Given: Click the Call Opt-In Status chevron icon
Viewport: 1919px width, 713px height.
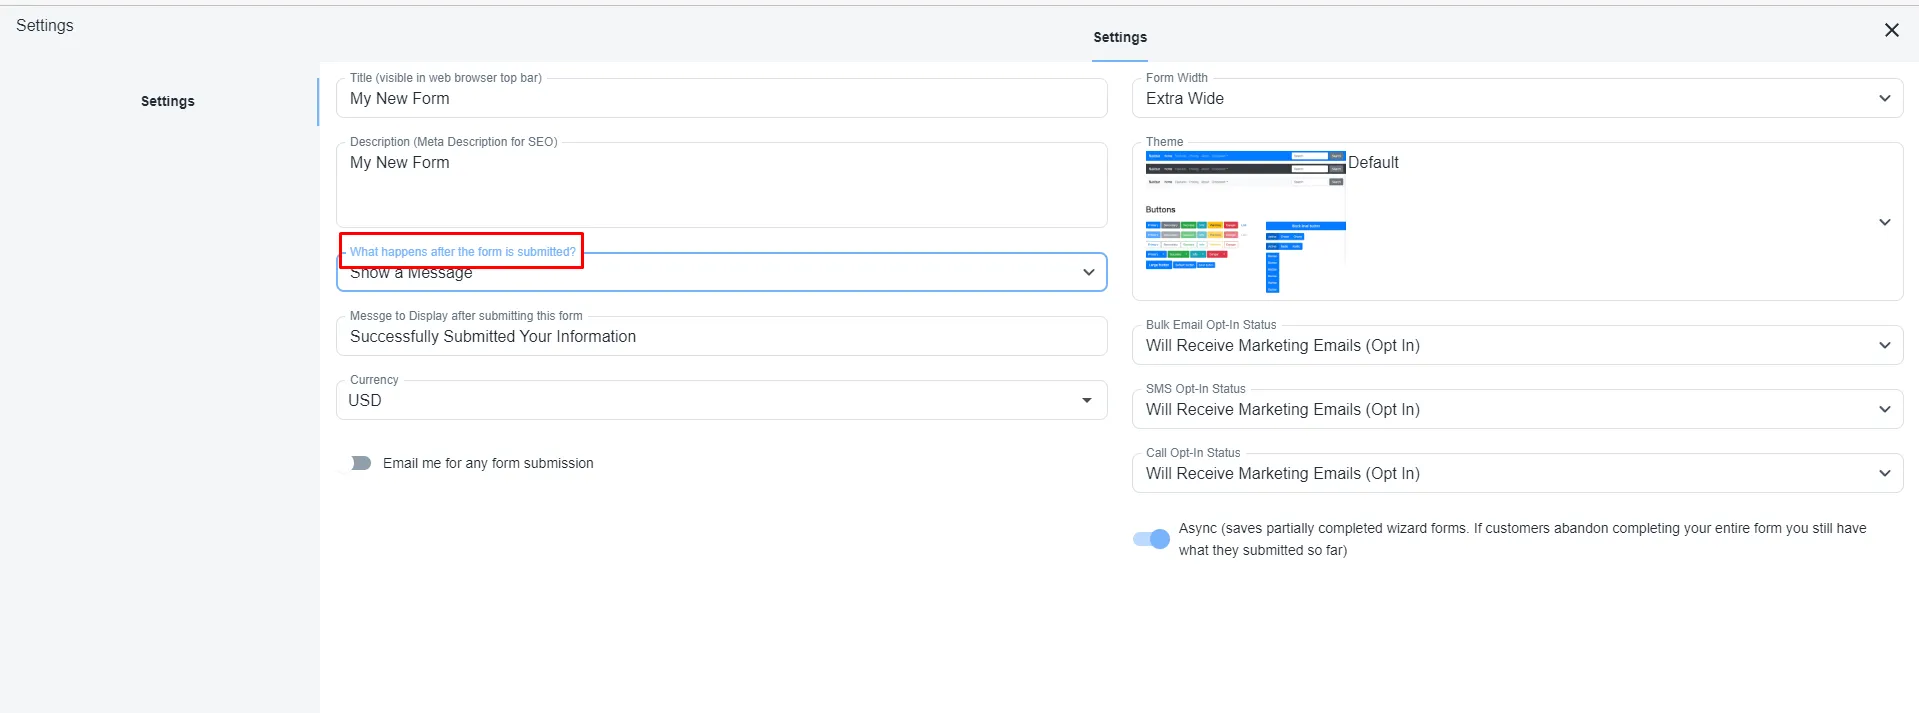Looking at the screenshot, I should (x=1884, y=473).
